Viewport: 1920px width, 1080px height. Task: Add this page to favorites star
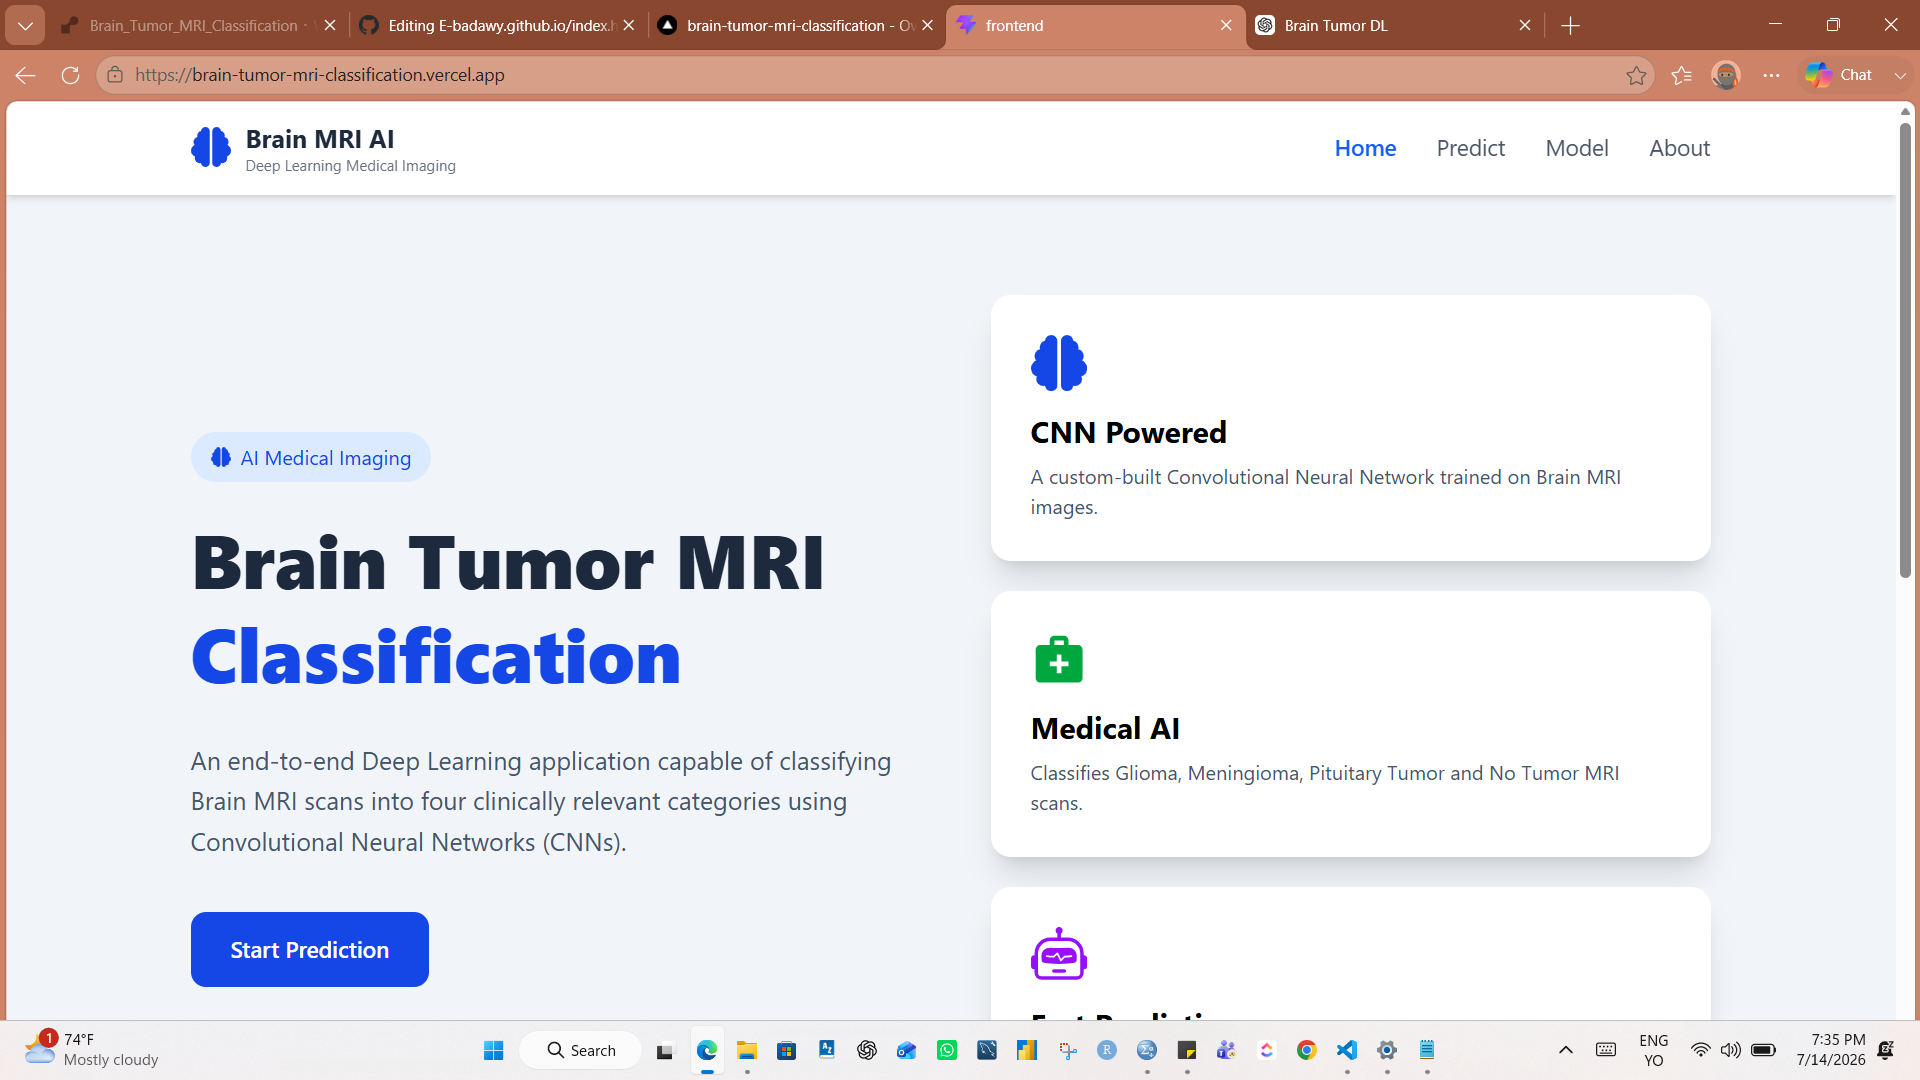1636,75
